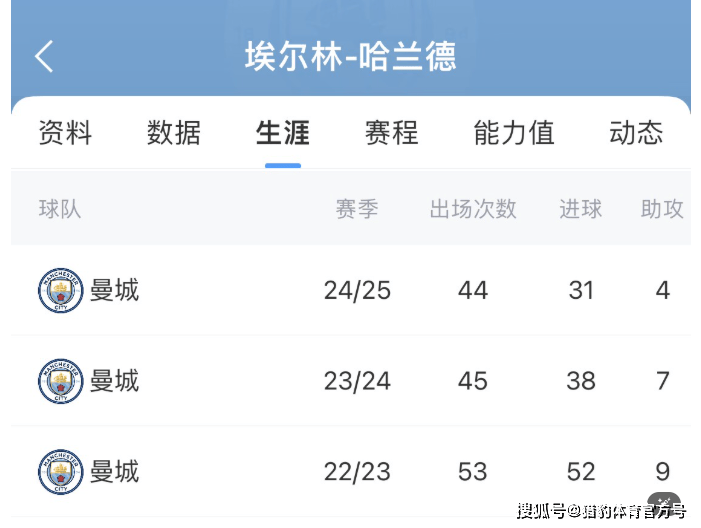Screen dimensions: 701x528
Task: Click the 出场次数 column header
Action: pyautogui.click(x=473, y=209)
